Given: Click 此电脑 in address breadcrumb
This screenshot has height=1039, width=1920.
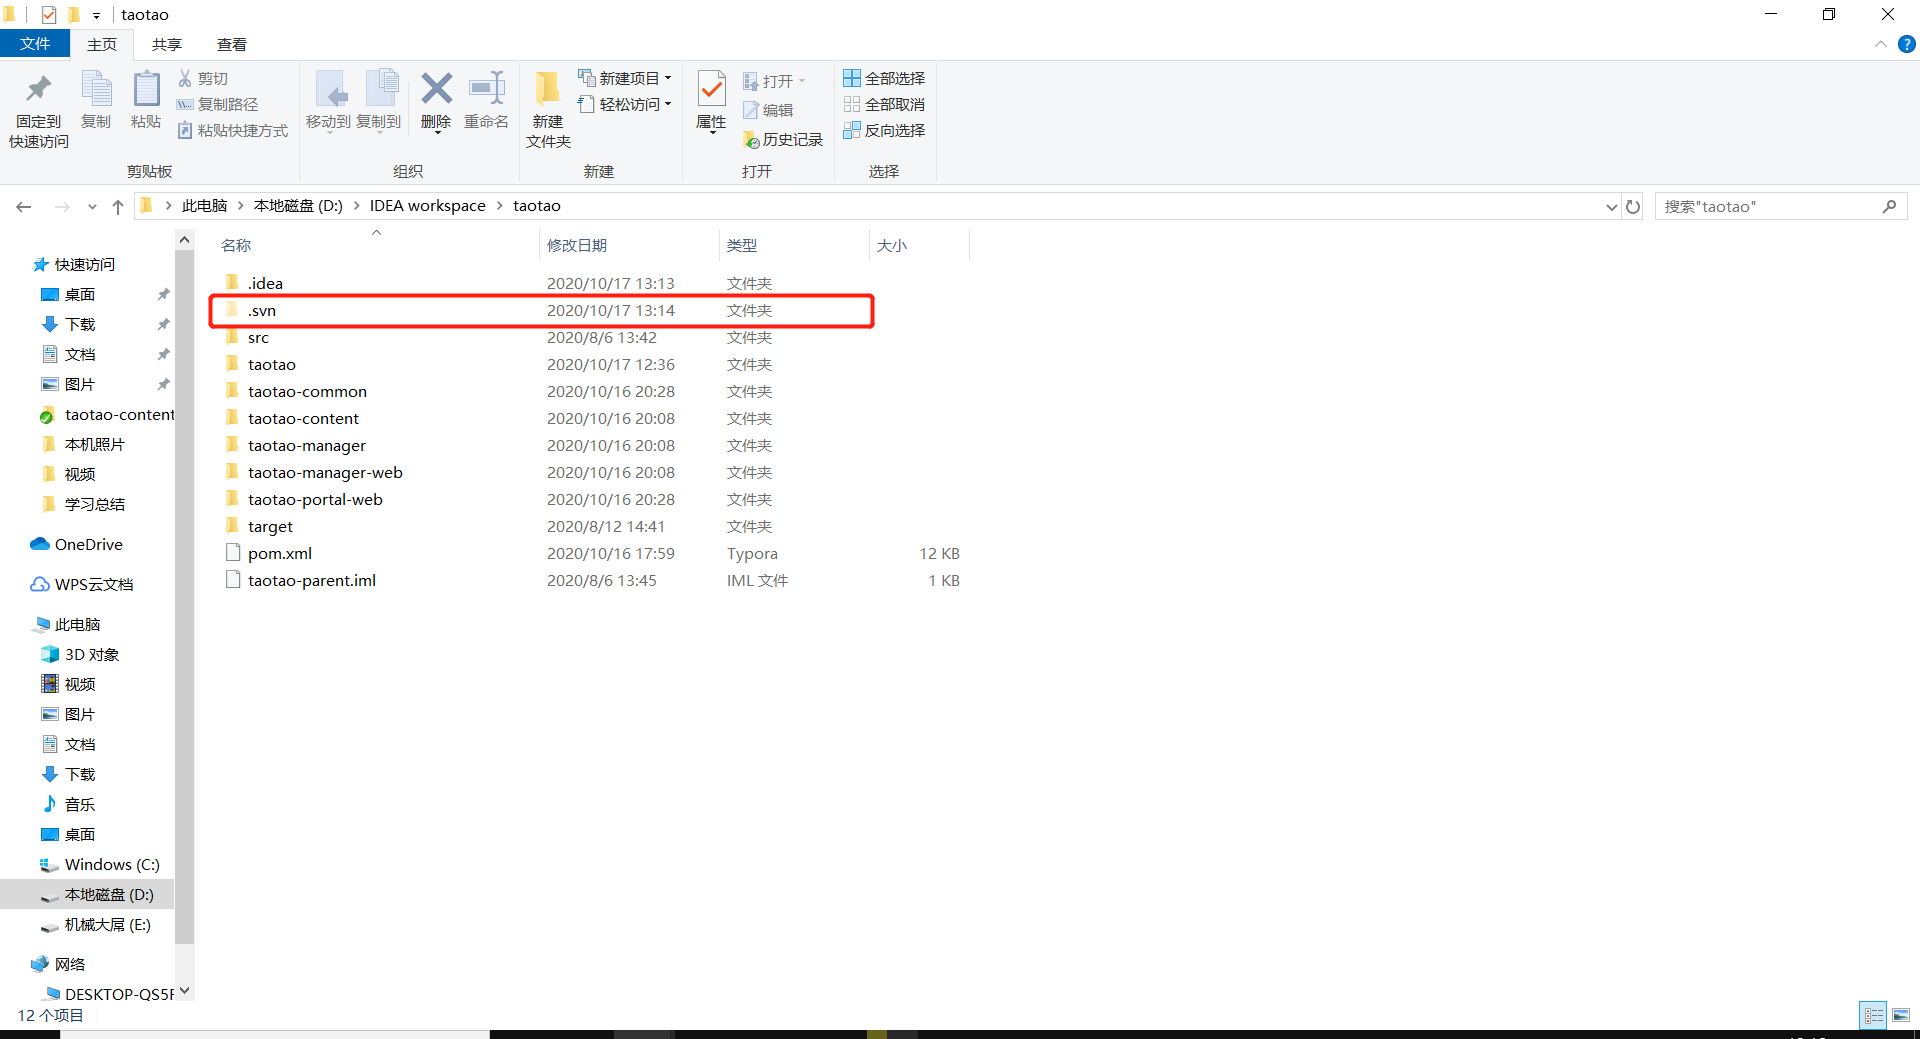Looking at the screenshot, I should tap(205, 206).
